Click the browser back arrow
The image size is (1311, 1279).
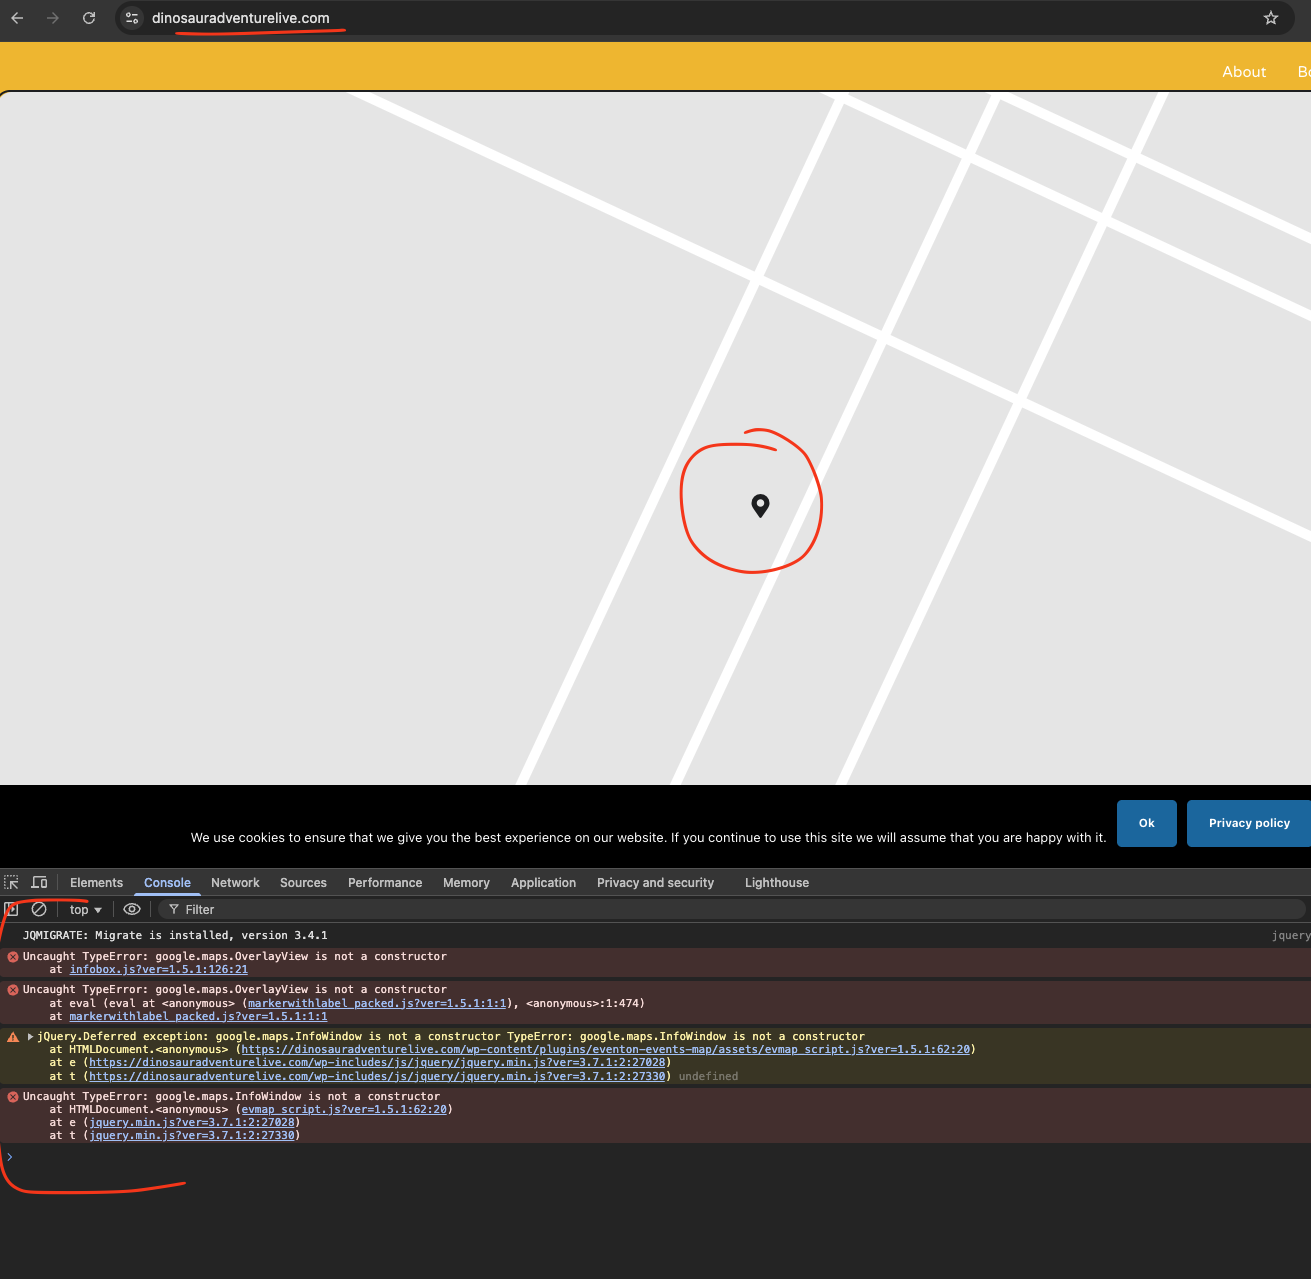[x=17, y=18]
